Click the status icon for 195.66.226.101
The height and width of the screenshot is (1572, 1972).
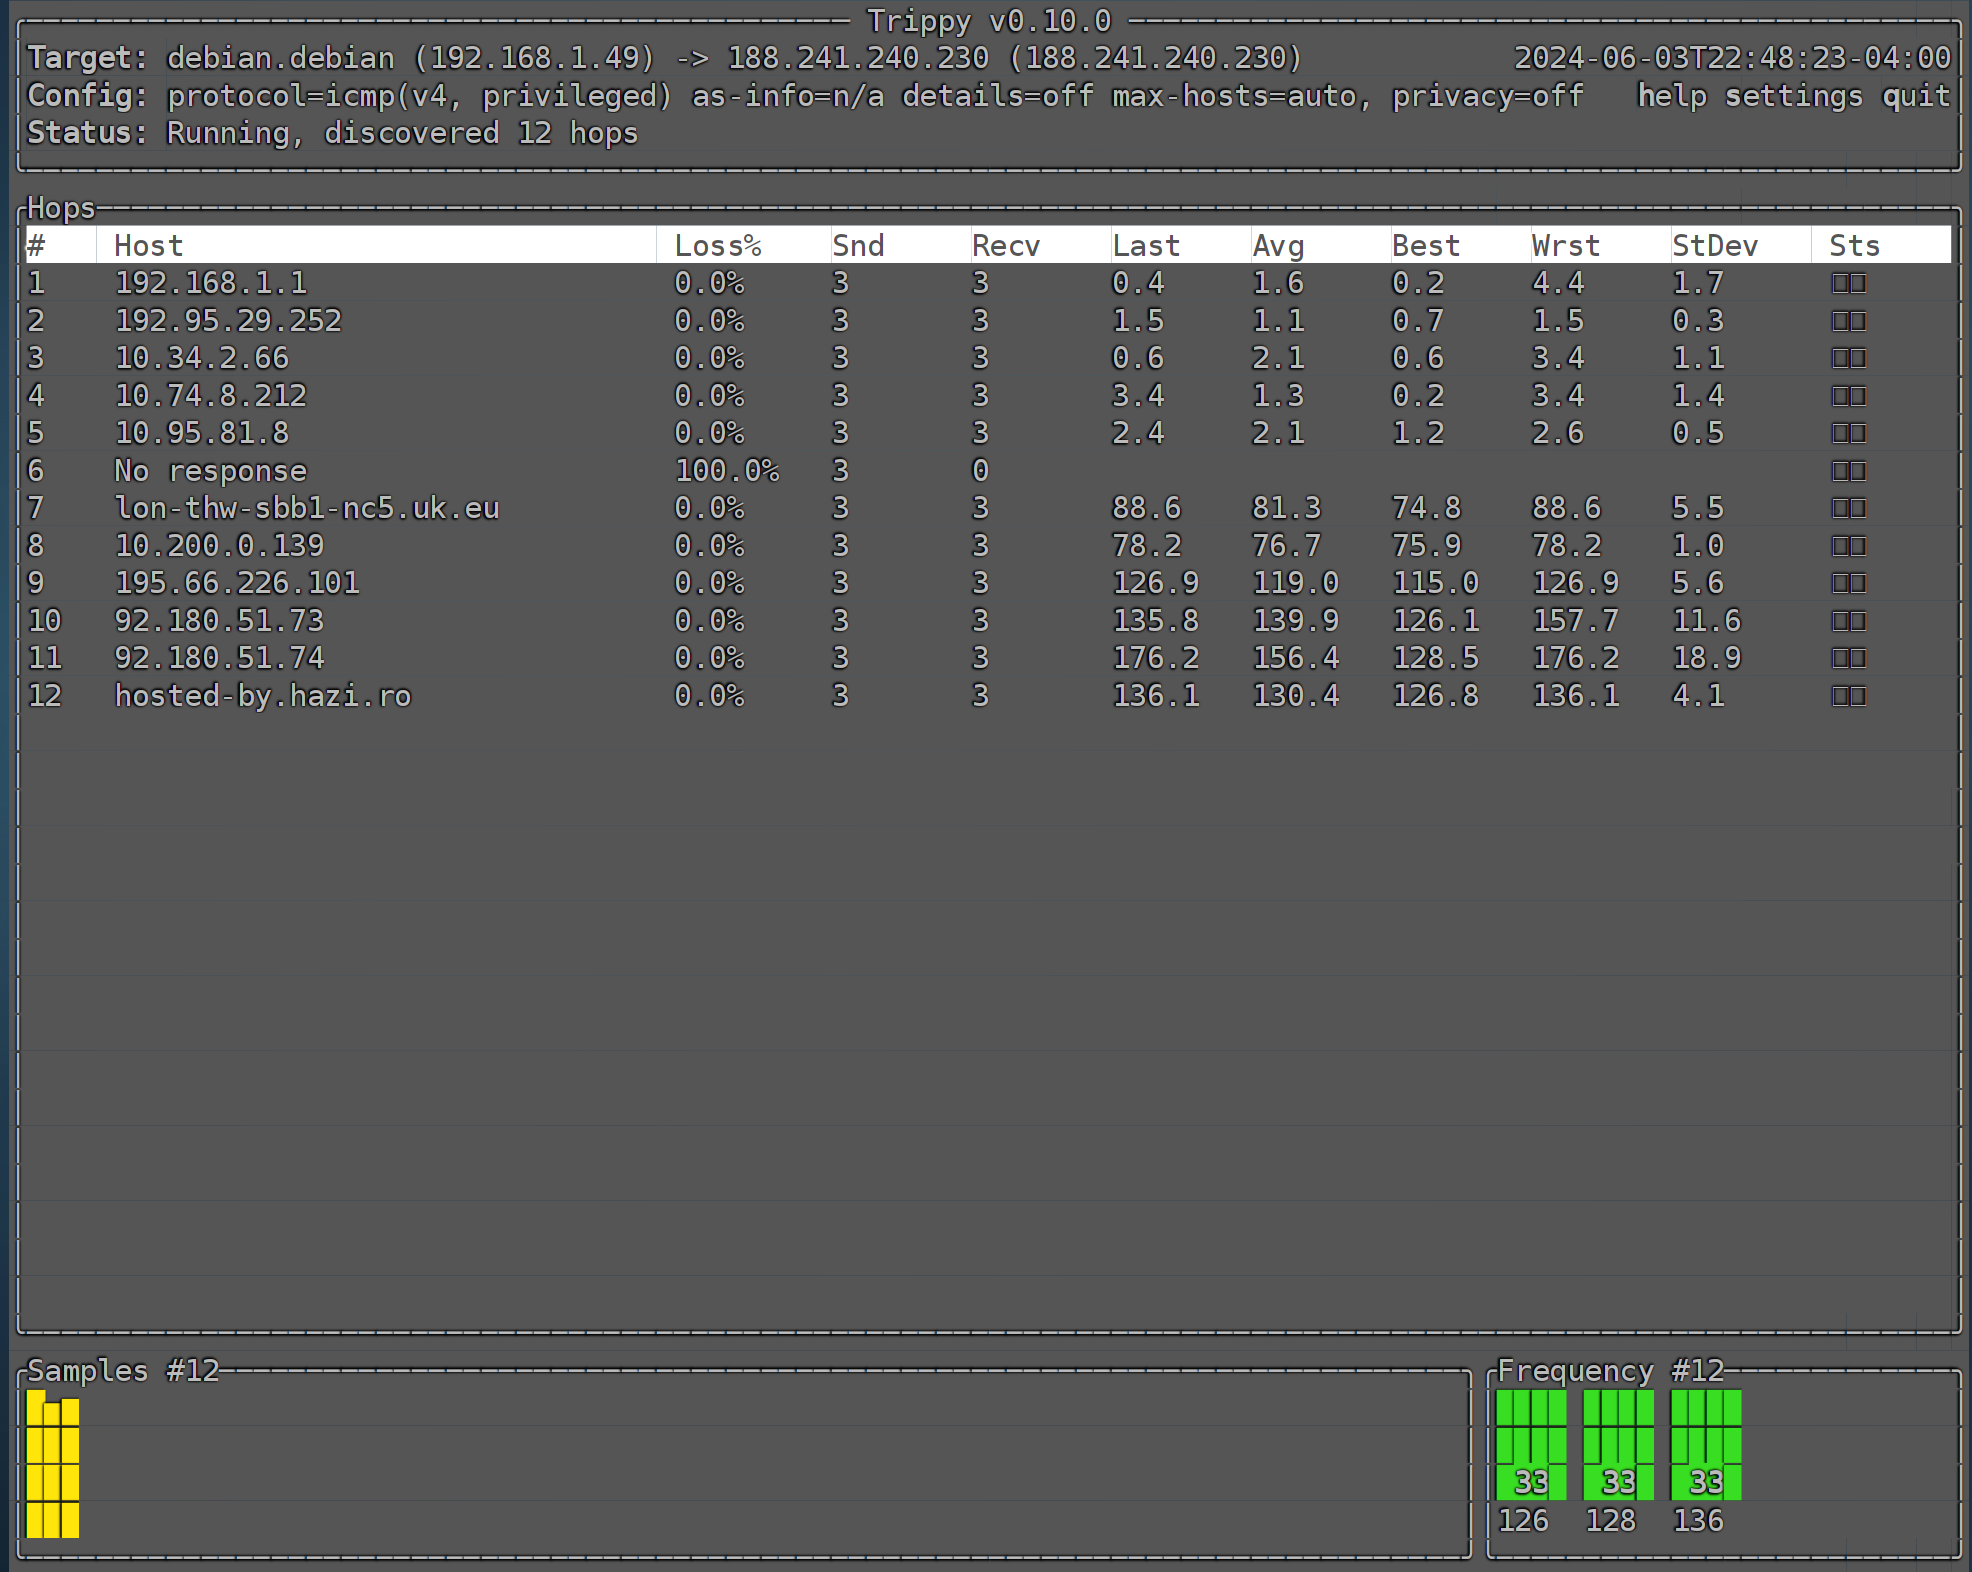pyautogui.click(x=1848, y=583)
